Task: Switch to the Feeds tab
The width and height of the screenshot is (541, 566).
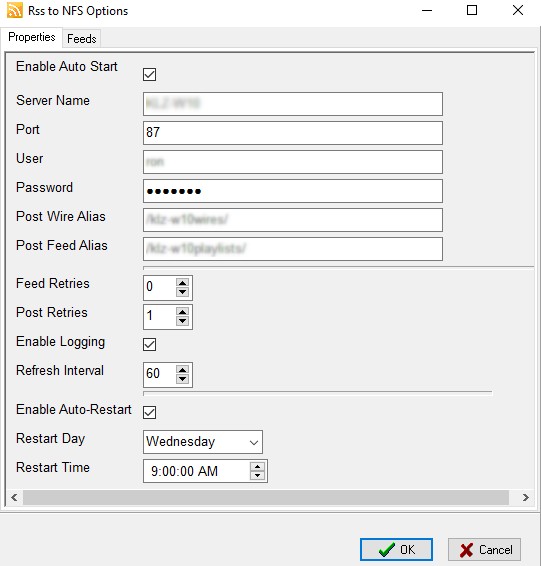Action: click(82, 39)
